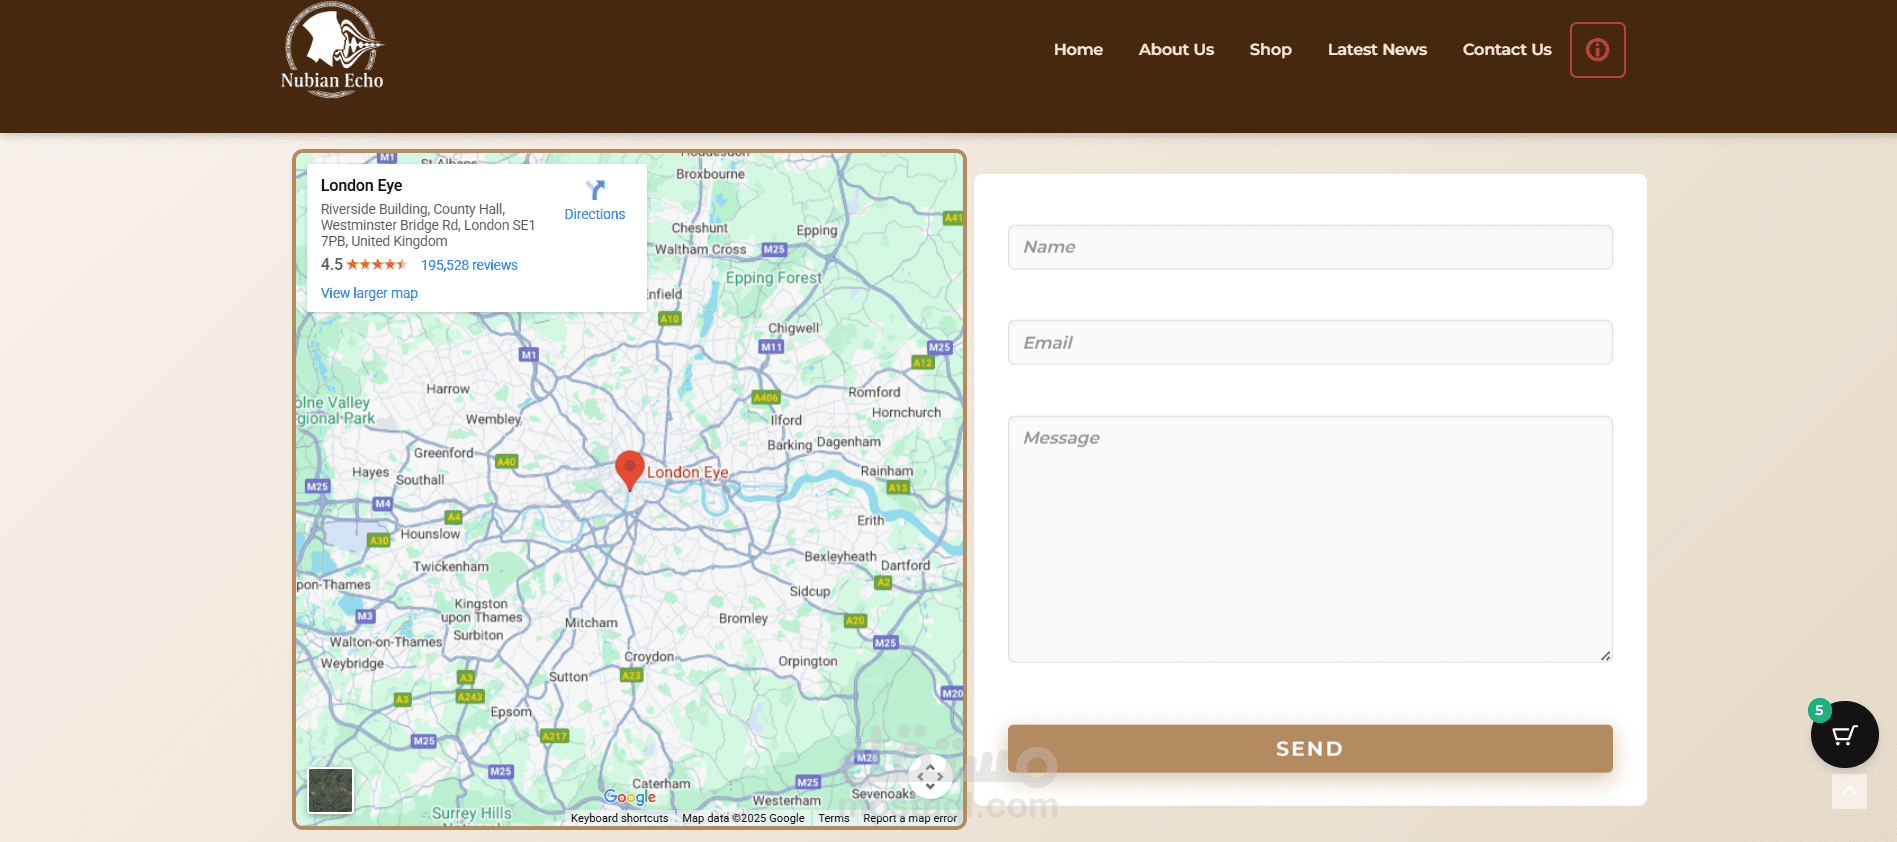Click the Epping Forest label on map
This screenshot has height=842, width=1897.
point(773,278)
